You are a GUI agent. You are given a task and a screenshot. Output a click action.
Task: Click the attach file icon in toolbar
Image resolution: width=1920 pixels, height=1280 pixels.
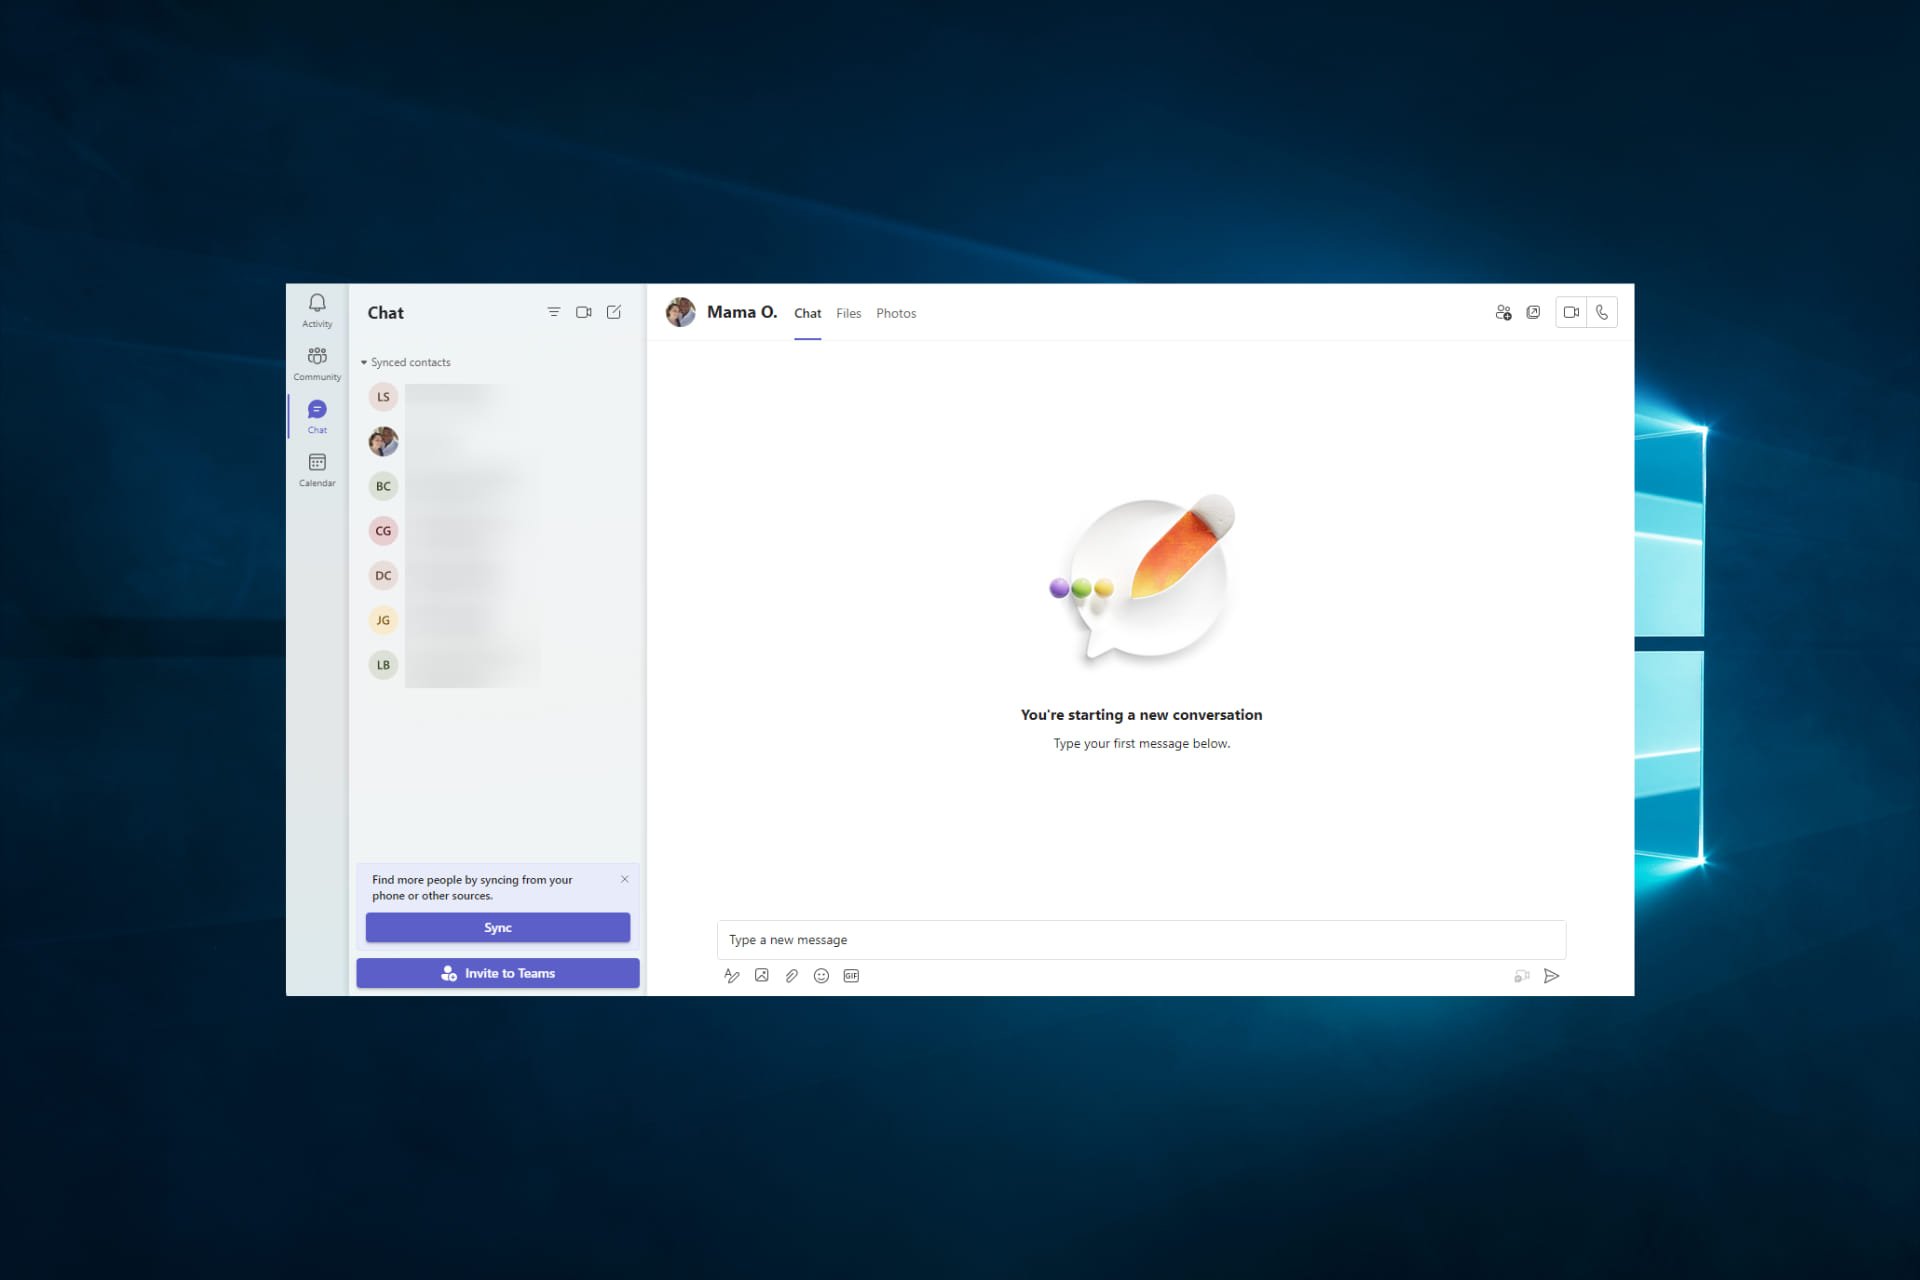(790, 976)
